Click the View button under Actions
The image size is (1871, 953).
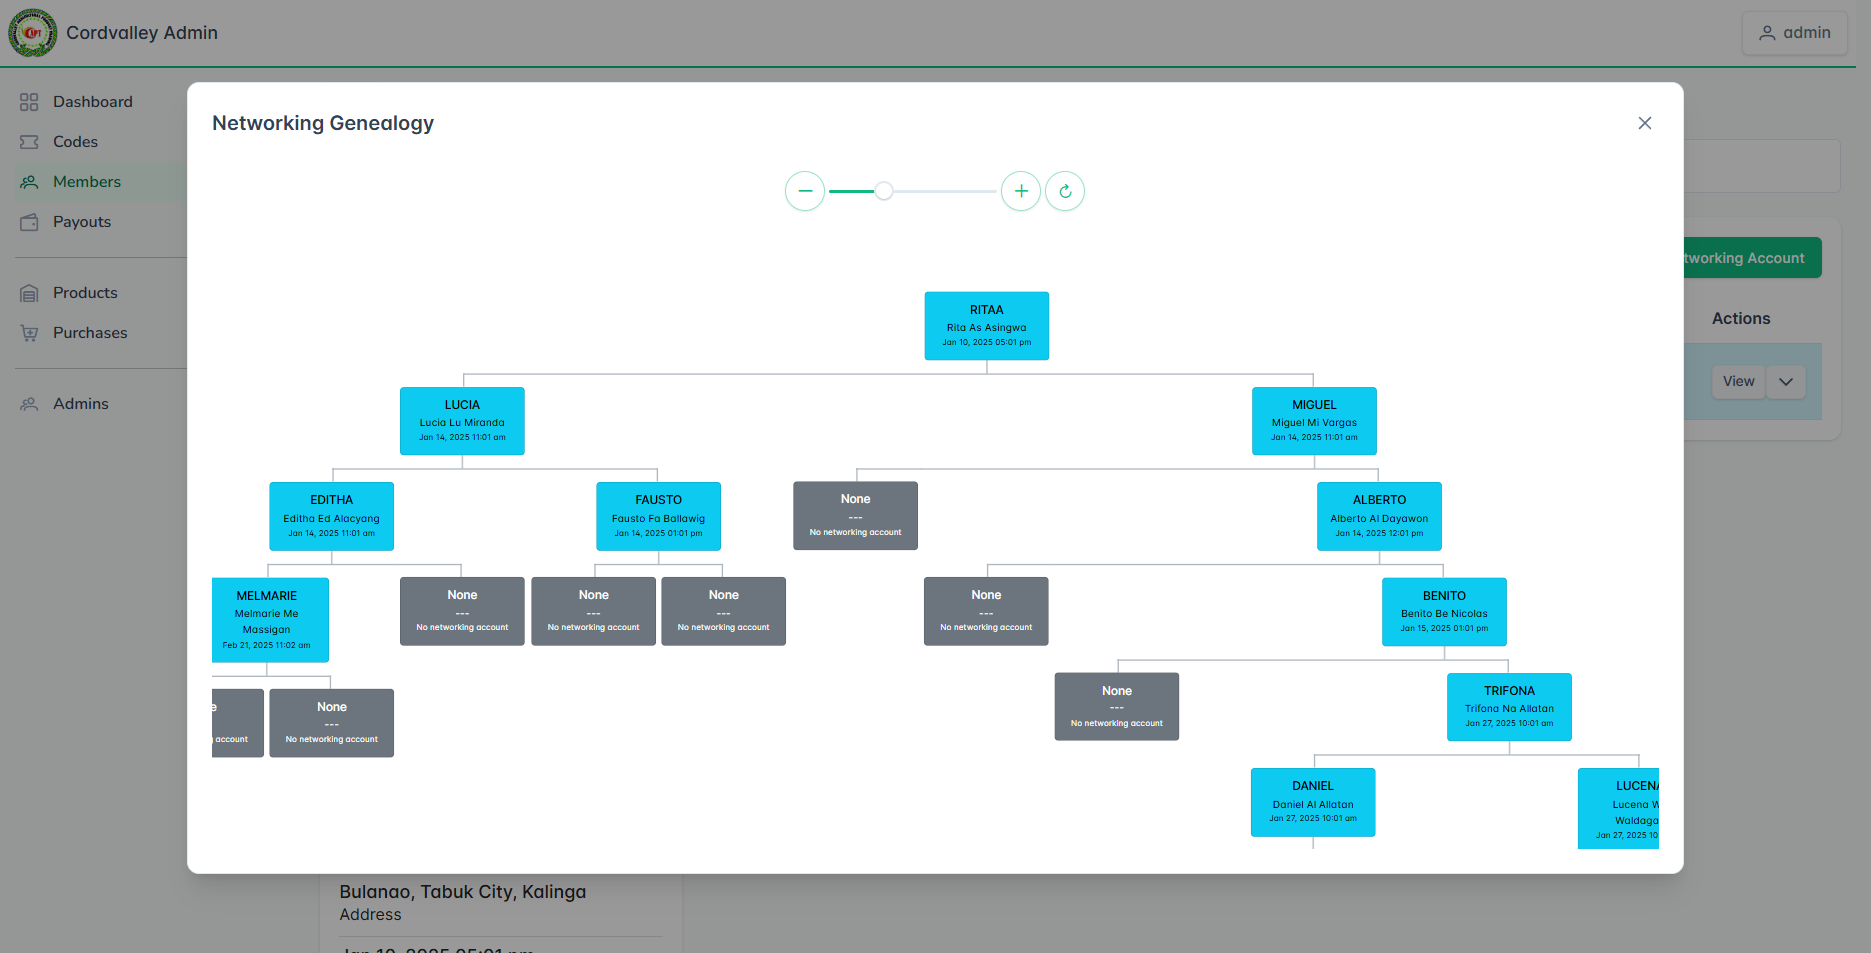coord(1738,381)
